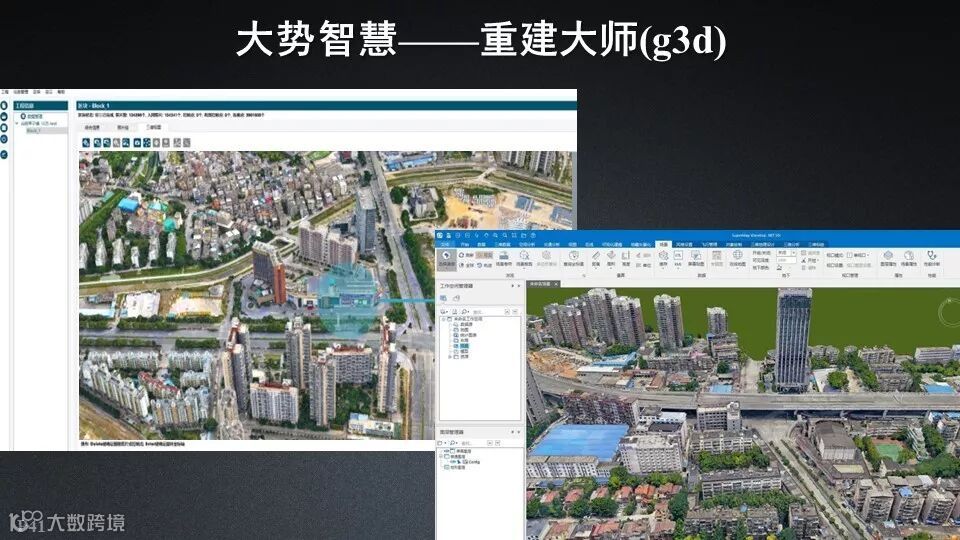Click the 全球 globe view button in SuperMap ribbon
960x540 pixels.
coord(466,265)
